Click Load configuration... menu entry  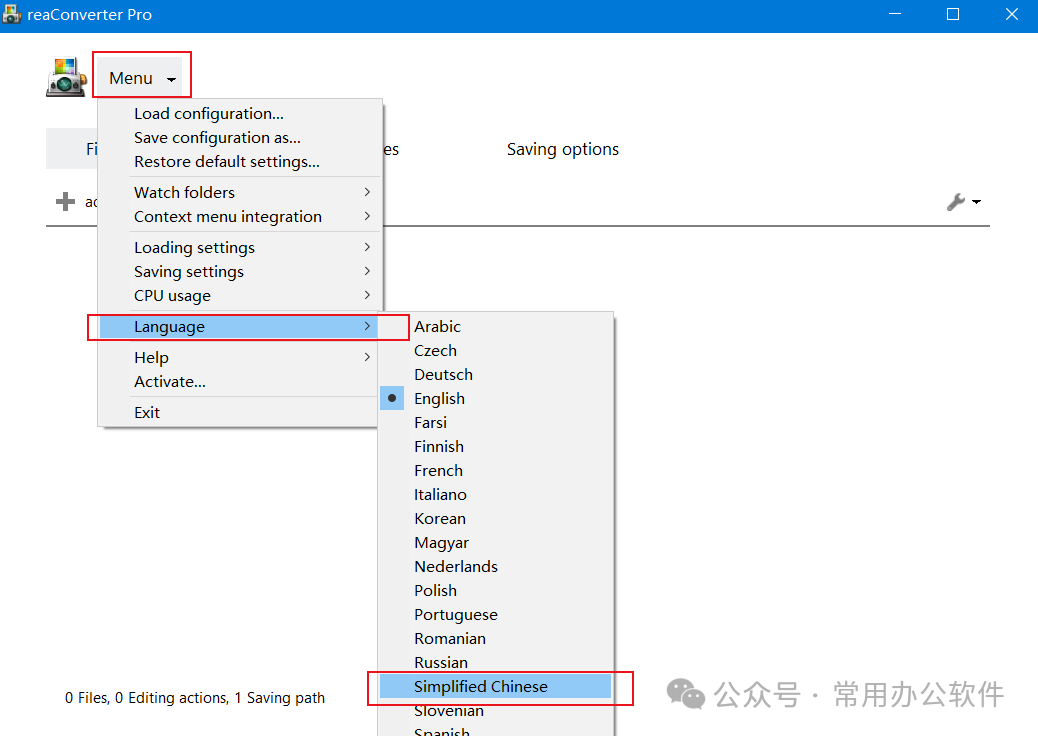tap(209, 114)
